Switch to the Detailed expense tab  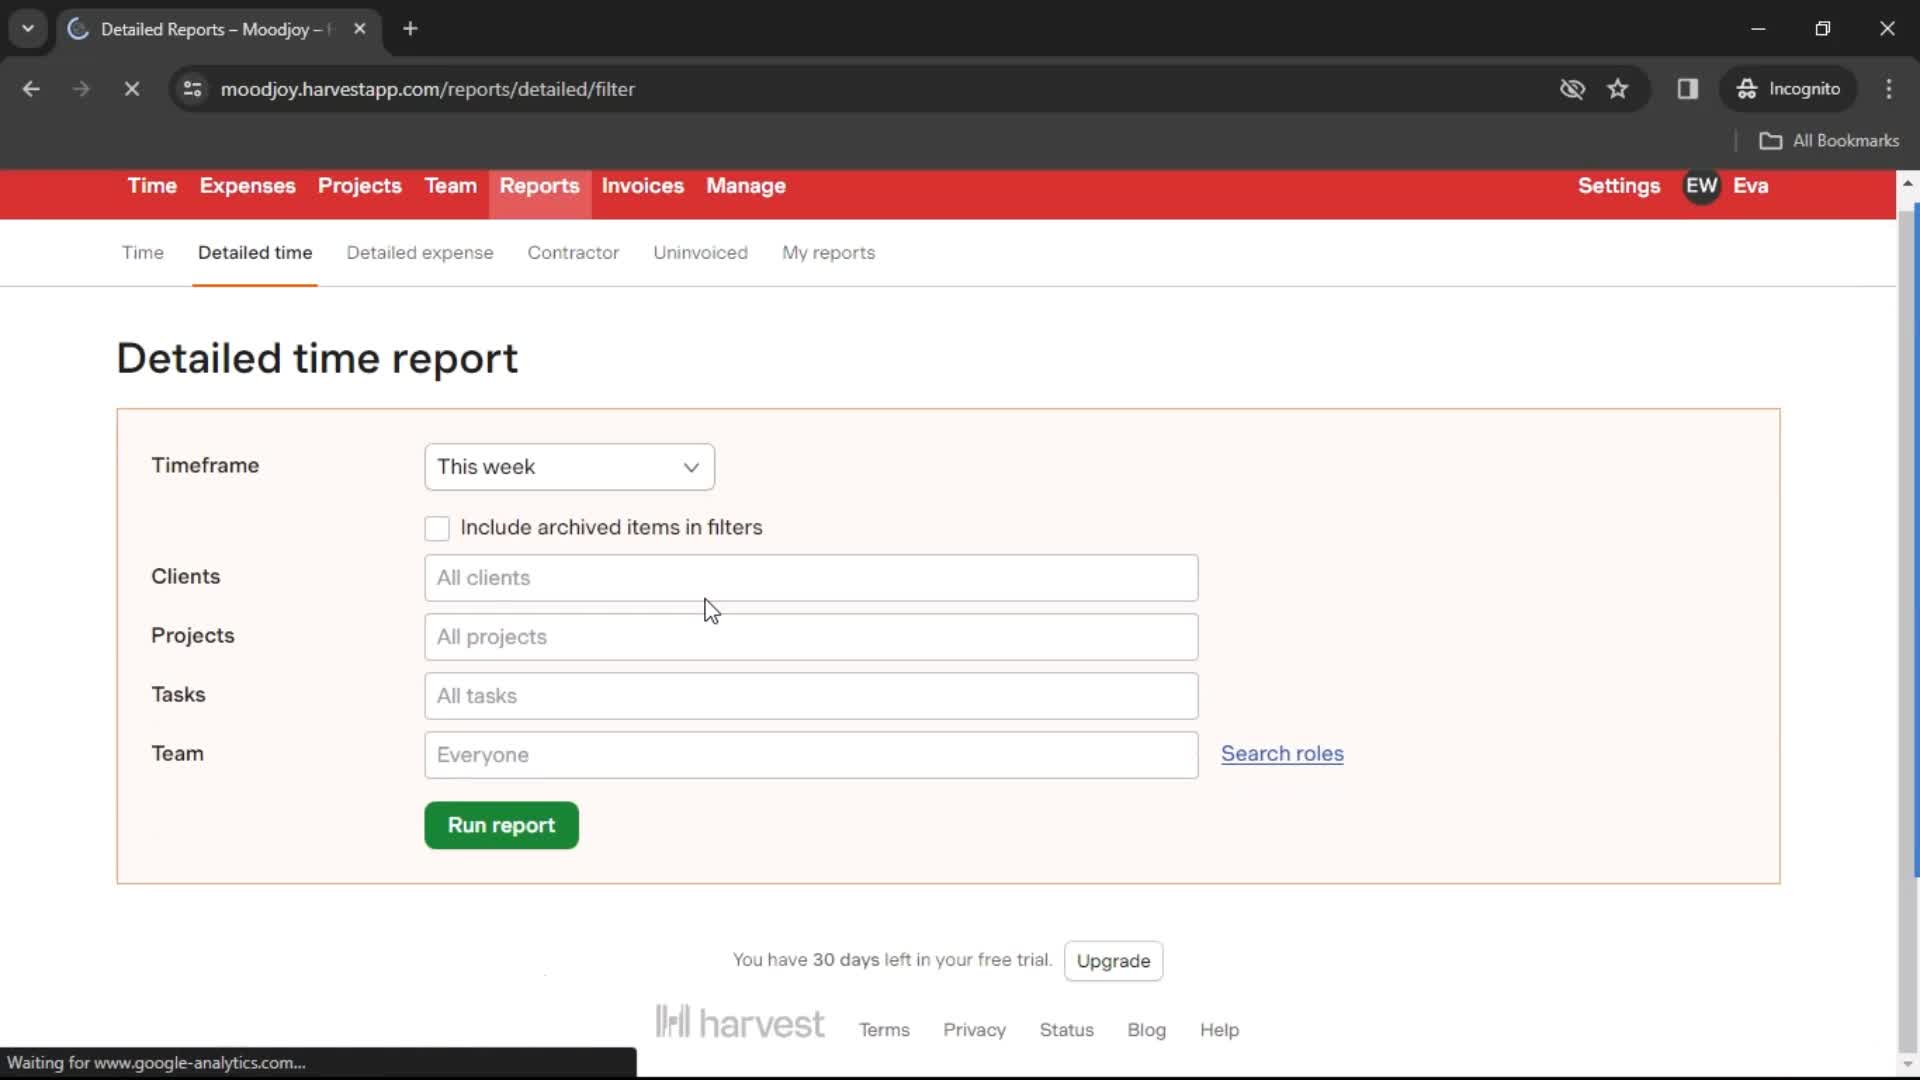pos(419,252)
